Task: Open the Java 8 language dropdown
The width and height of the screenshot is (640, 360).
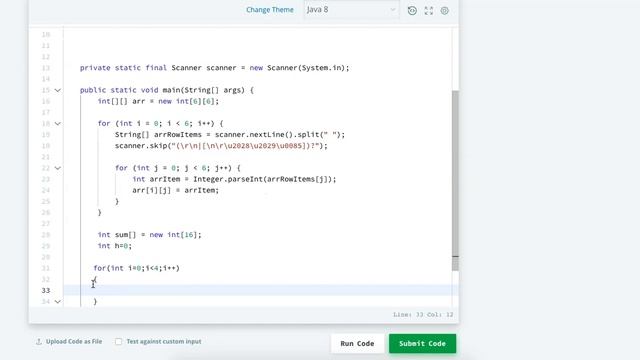Action: coord(351,10)
